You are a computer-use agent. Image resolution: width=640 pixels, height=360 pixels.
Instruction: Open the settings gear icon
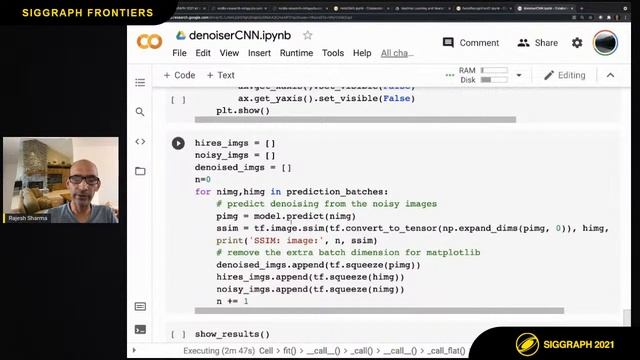pos(577,42)
